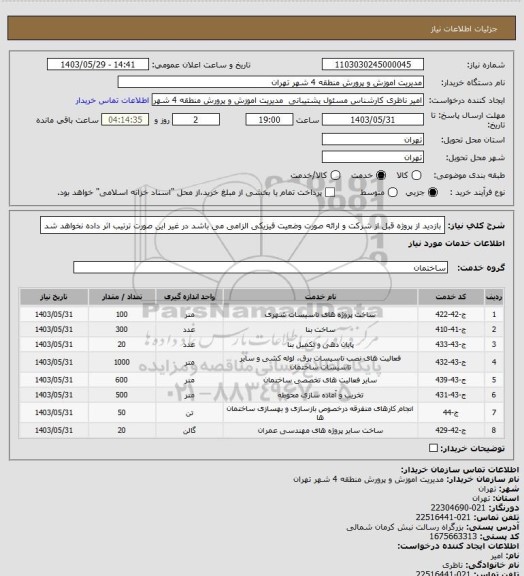The image size is (524, 576).
Task: Click the announcement date field 1403/05/29 - 14:41
Action: point(98,64)
